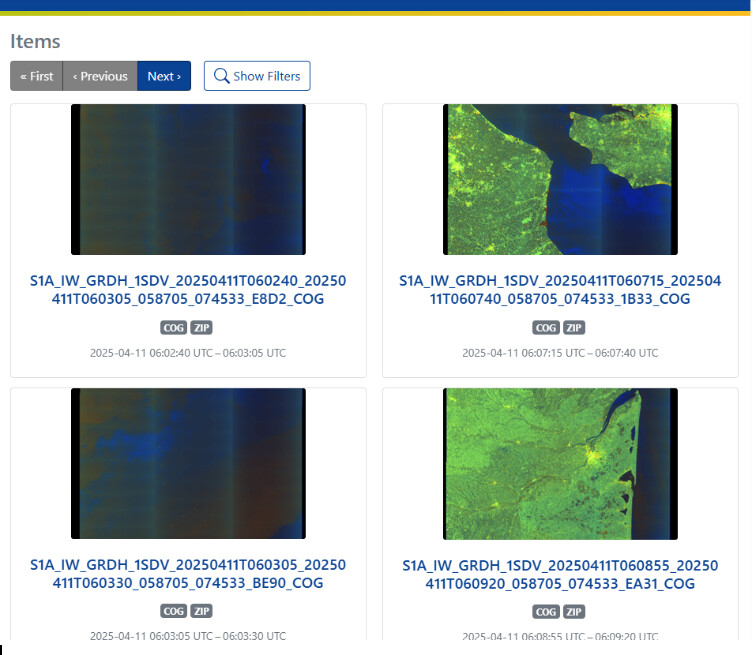Viewport: 756px width, 655px height.
Task: Open thumbnail of item ending 1B33_COG
Action: (560, 179)
